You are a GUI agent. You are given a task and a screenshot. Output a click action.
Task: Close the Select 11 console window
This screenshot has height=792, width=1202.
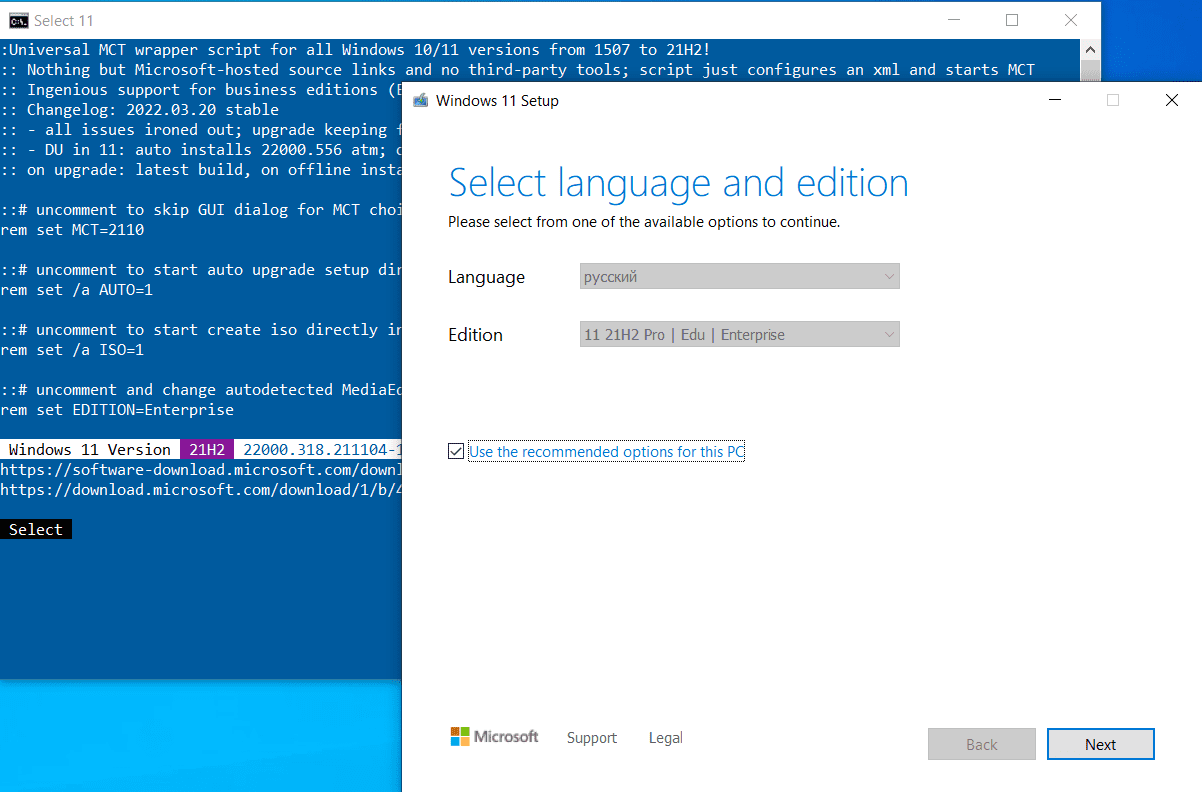[x=1071, y=20]
